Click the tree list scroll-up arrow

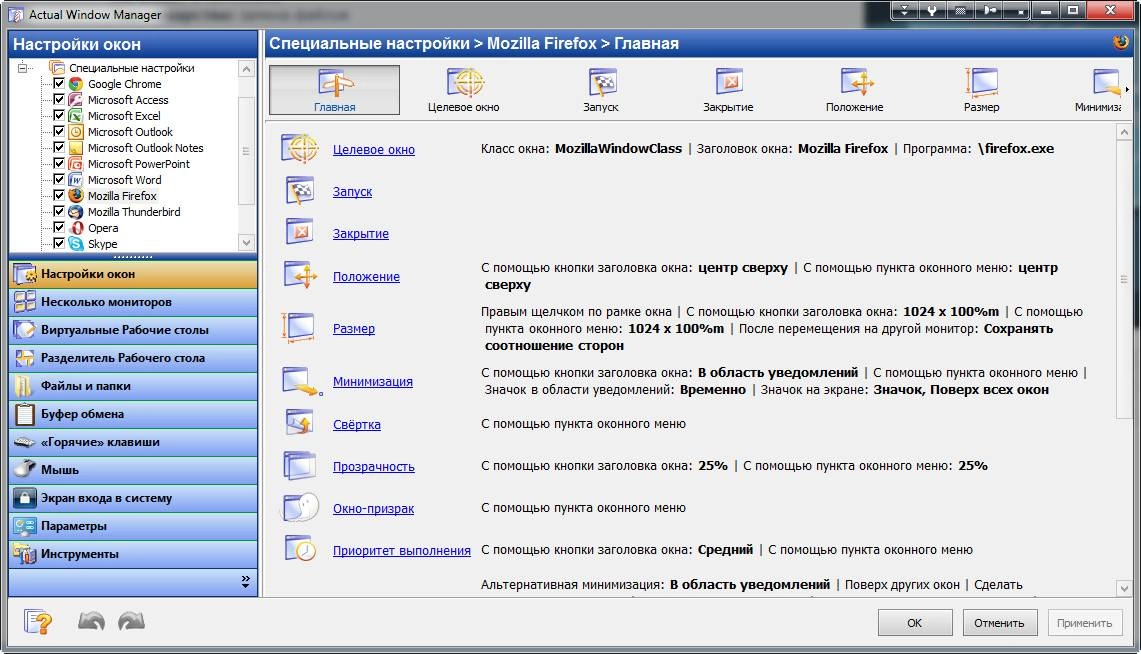247,69
